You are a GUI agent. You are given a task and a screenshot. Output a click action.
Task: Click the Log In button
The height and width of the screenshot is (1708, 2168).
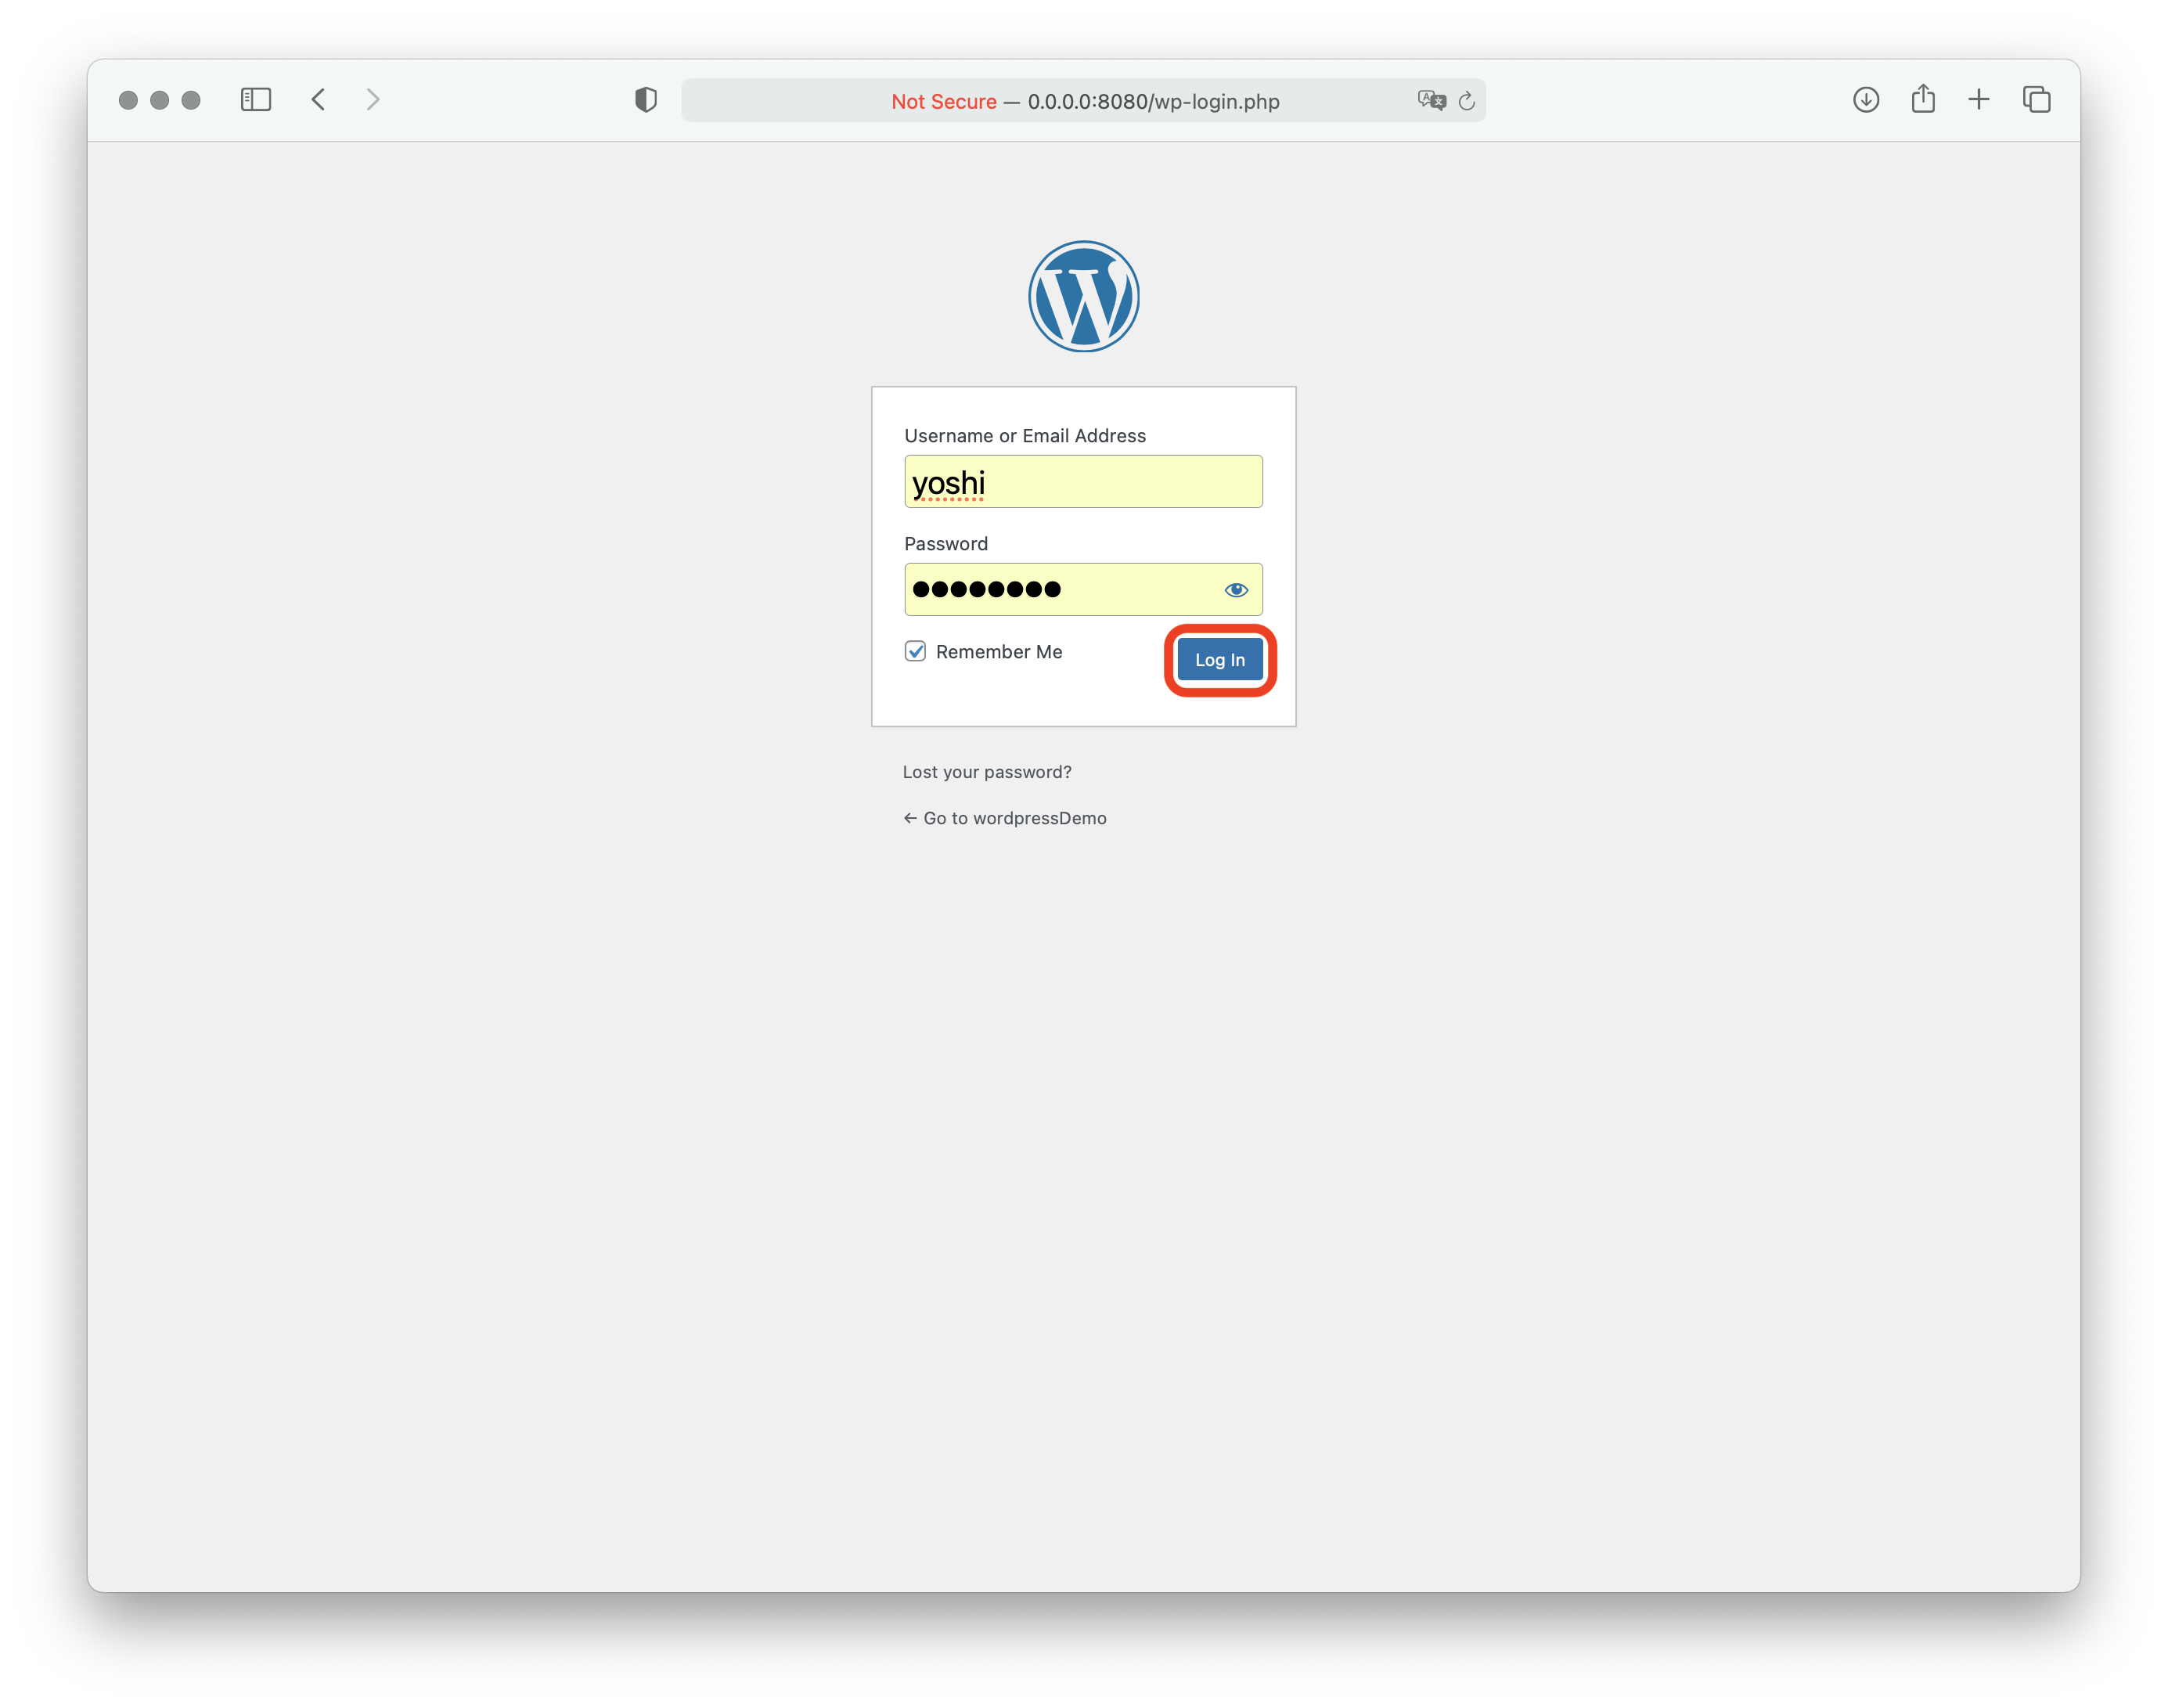(1220, 660)
